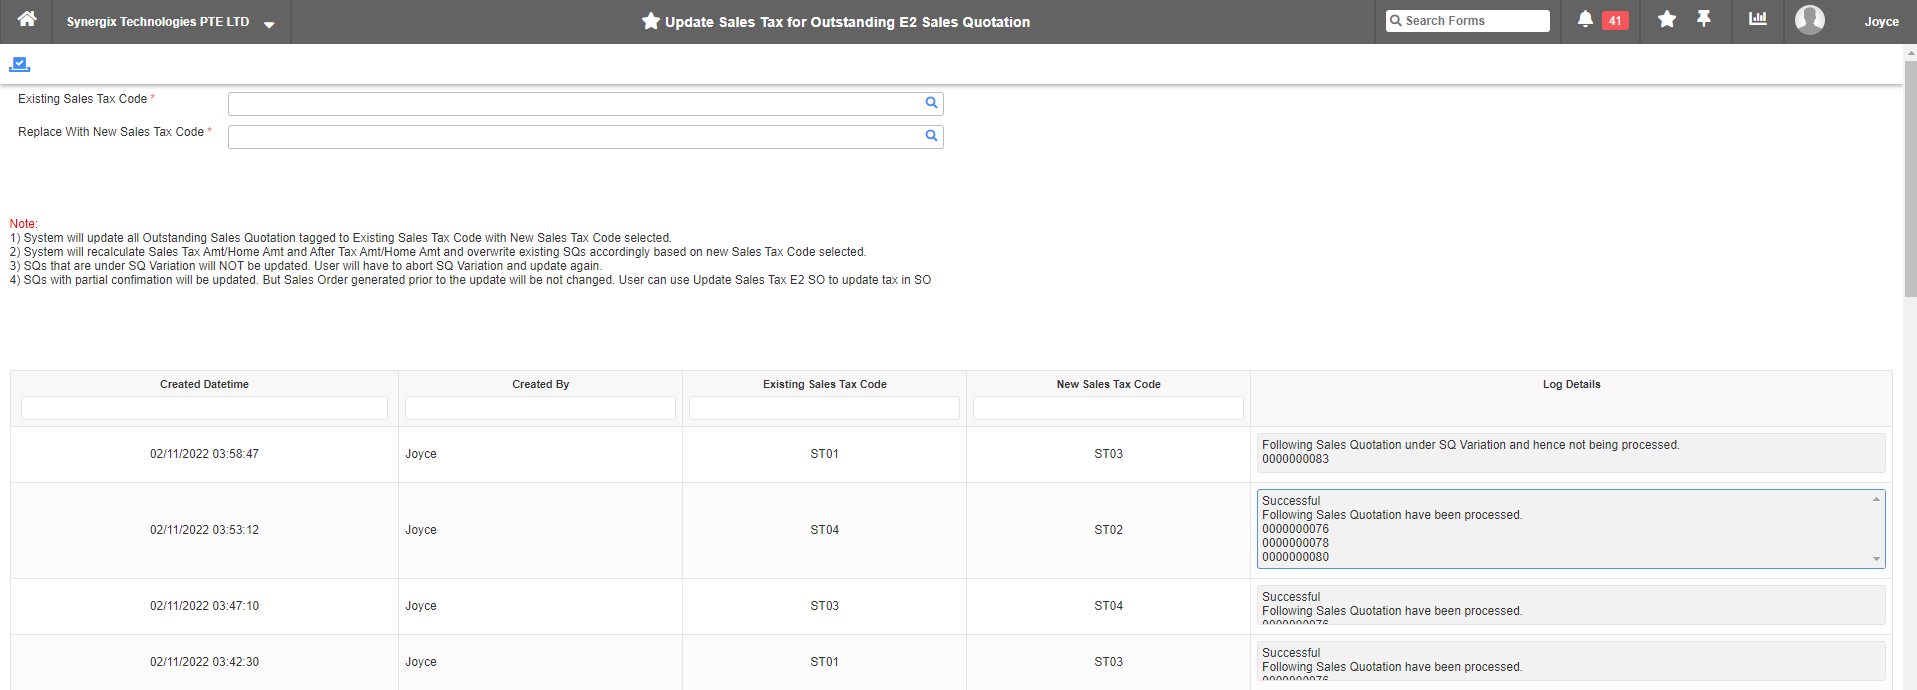Image resolution: width=1917 pixels, height=690 pixels.
Task: Click the New Sales Tax Code column filter
Action: click(x=1108, y=408)
